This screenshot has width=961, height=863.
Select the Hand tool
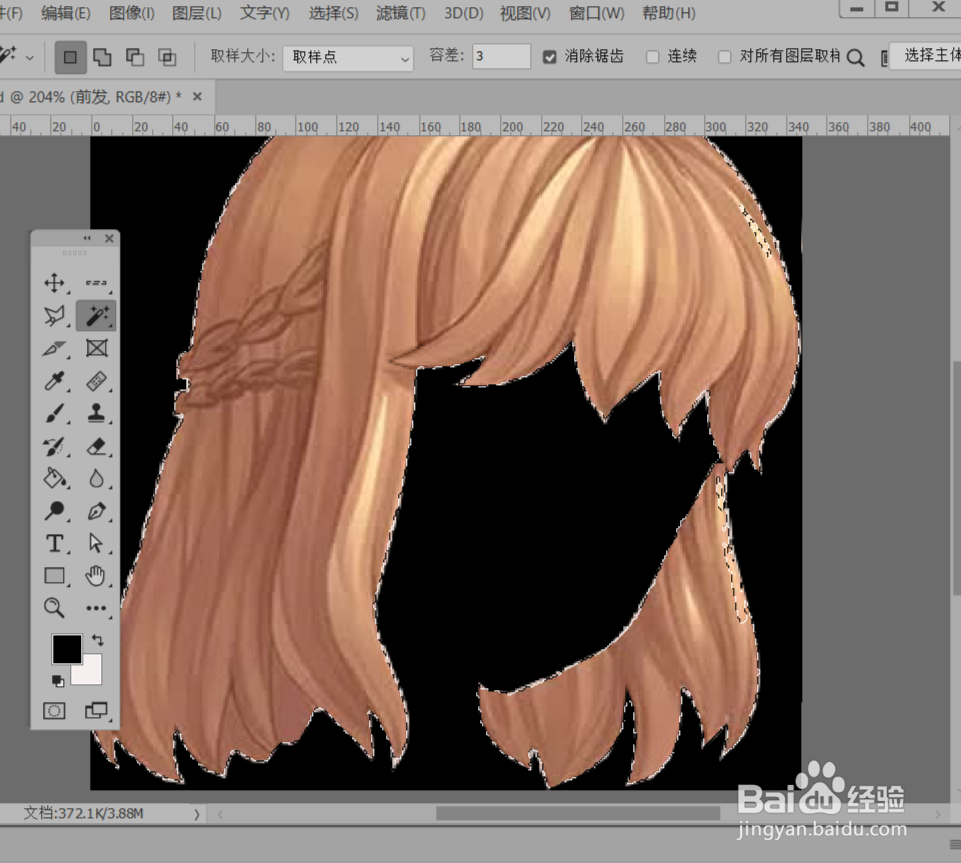(x=96, y=576)
